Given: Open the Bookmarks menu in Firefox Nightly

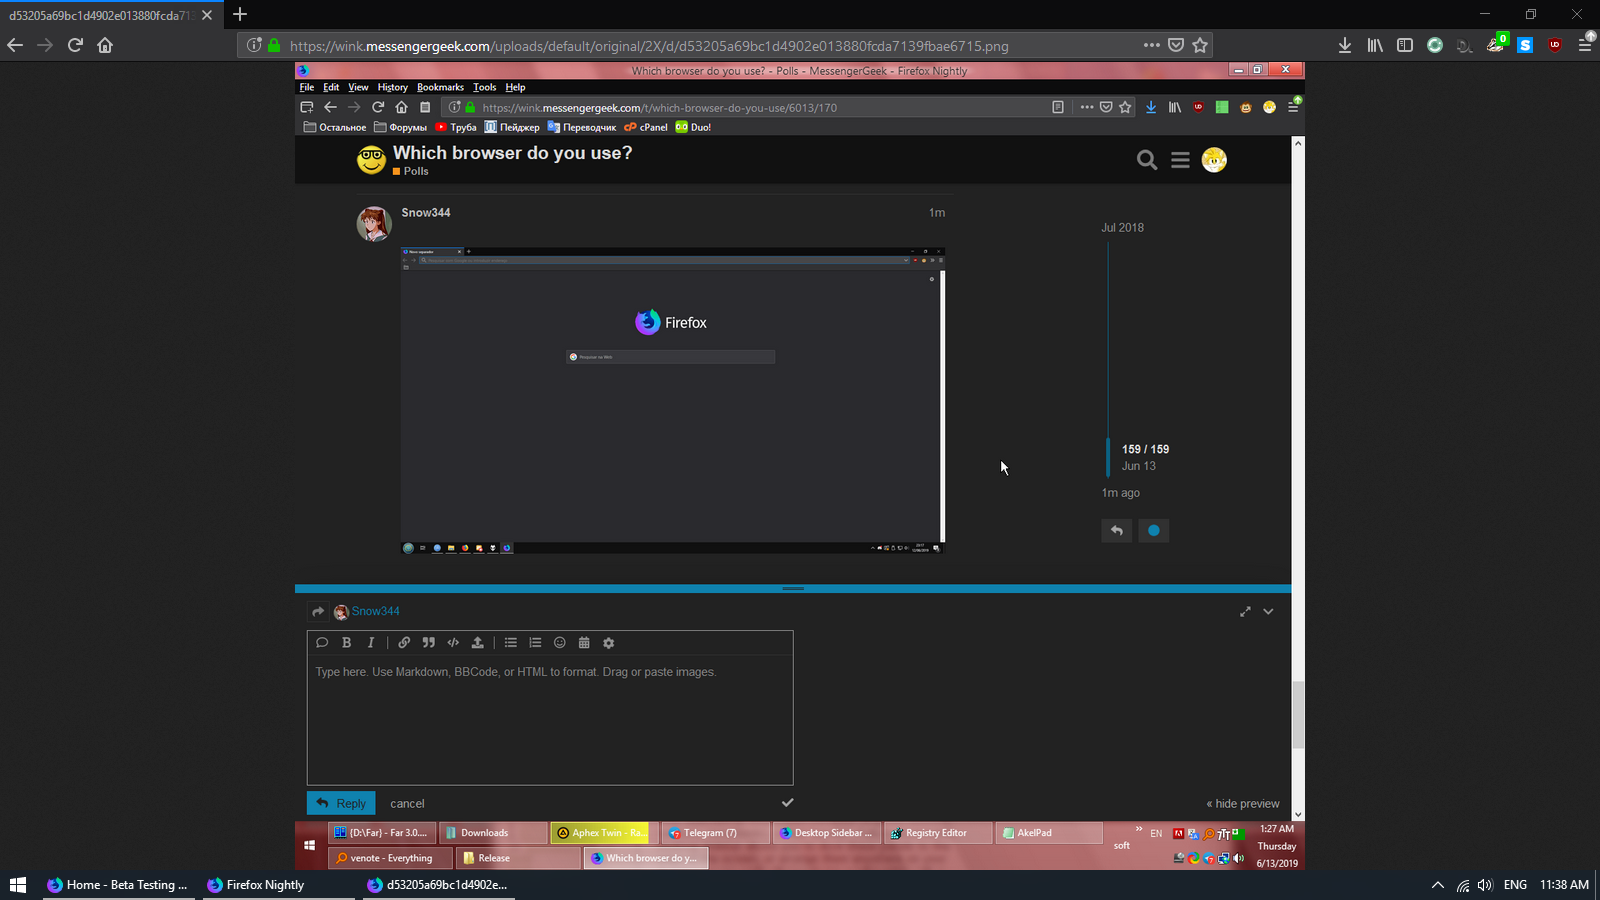Looking at the screenshot, I should (440, 87).
